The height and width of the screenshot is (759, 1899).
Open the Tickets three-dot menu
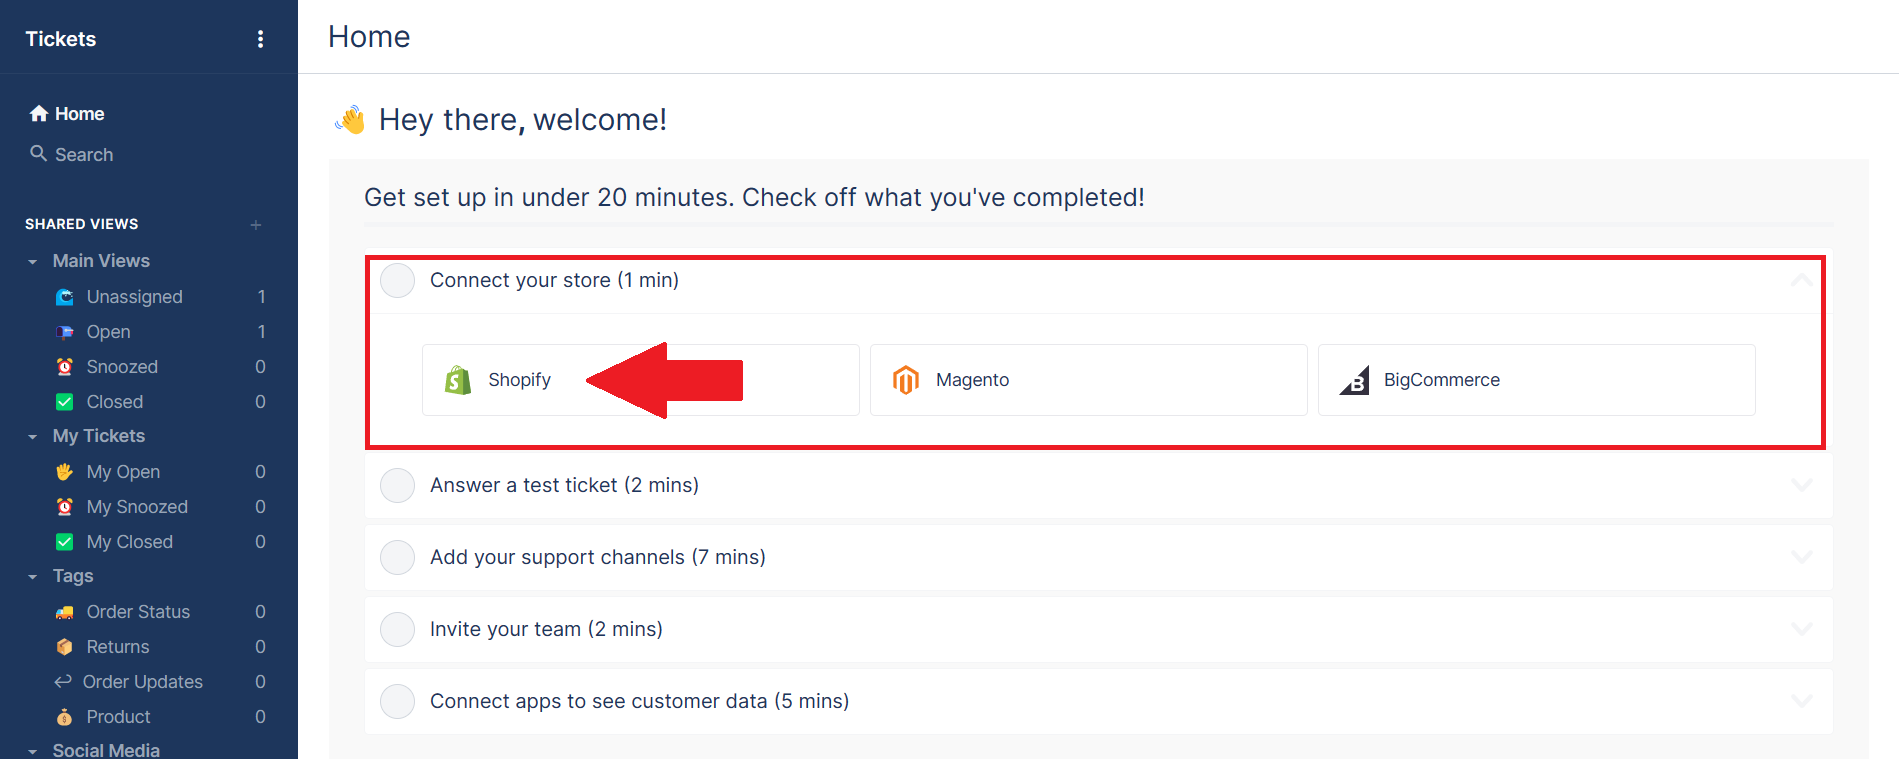[260, 39]
